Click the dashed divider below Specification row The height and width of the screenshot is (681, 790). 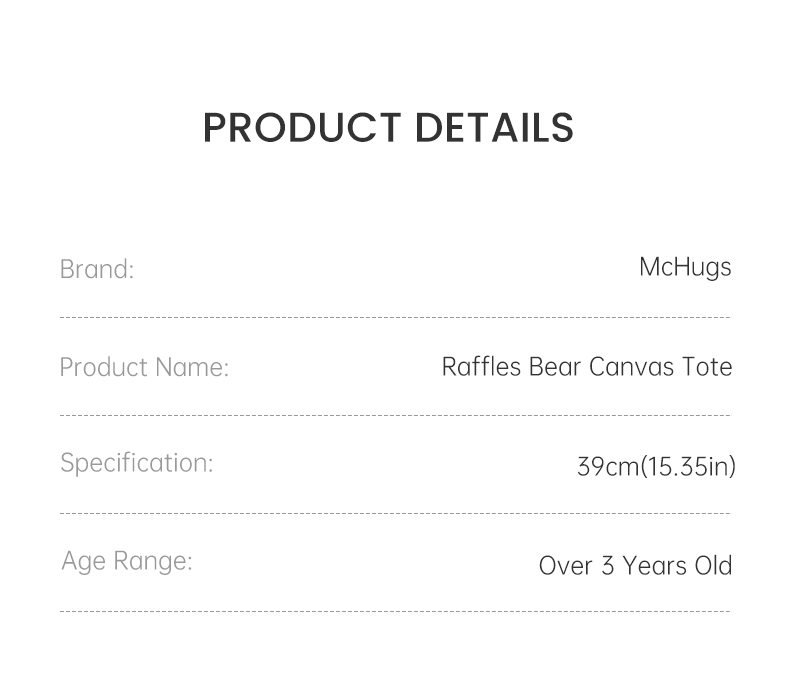[395, 514]
